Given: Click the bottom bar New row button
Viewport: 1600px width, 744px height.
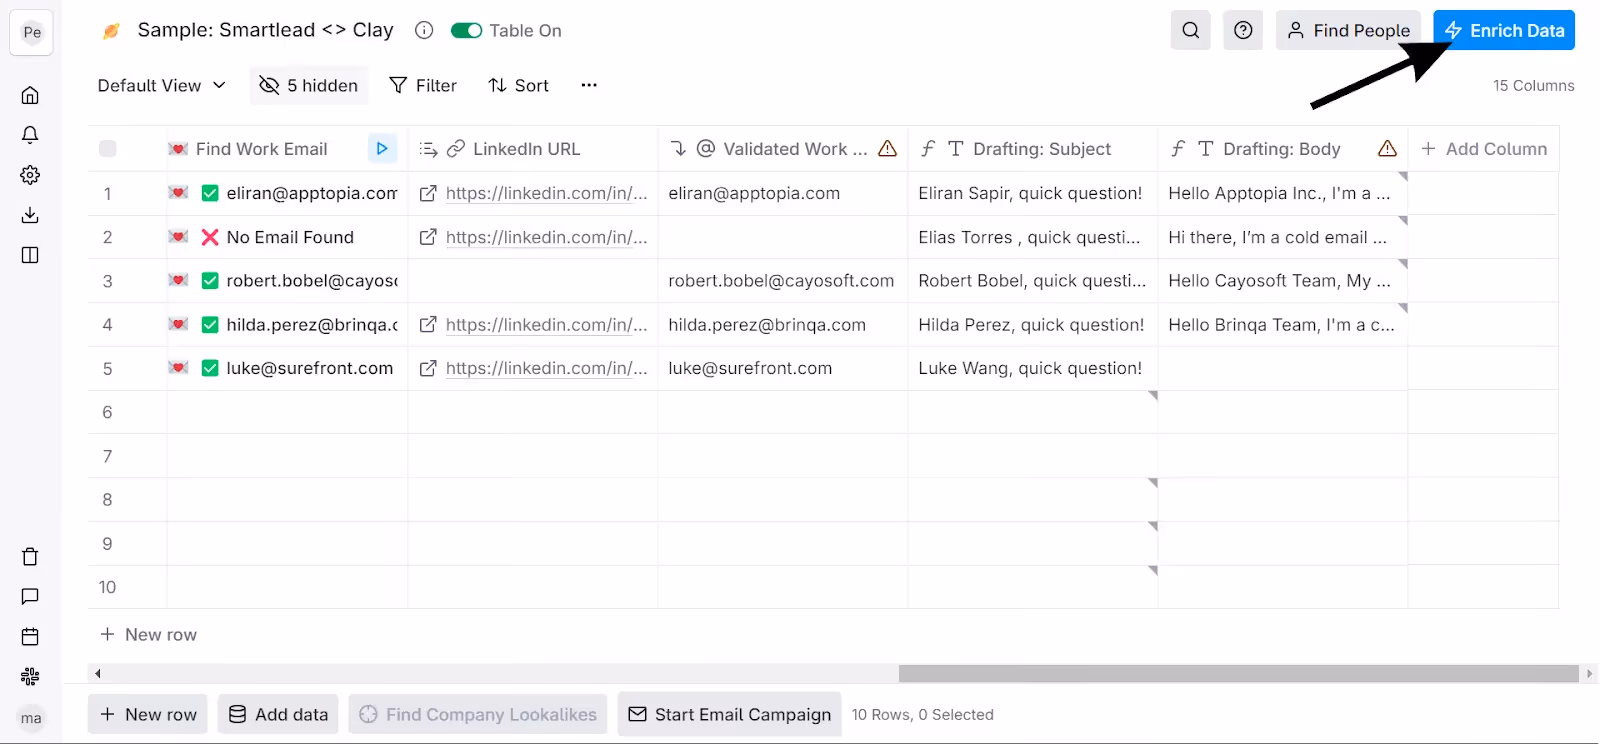Looking at the screenshot, I should coord(148,714).
